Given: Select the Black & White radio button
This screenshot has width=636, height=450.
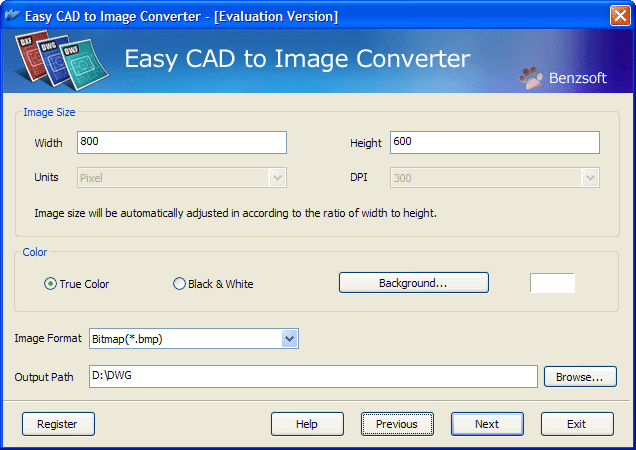Looking at the screenshot, I should point(179,284).
